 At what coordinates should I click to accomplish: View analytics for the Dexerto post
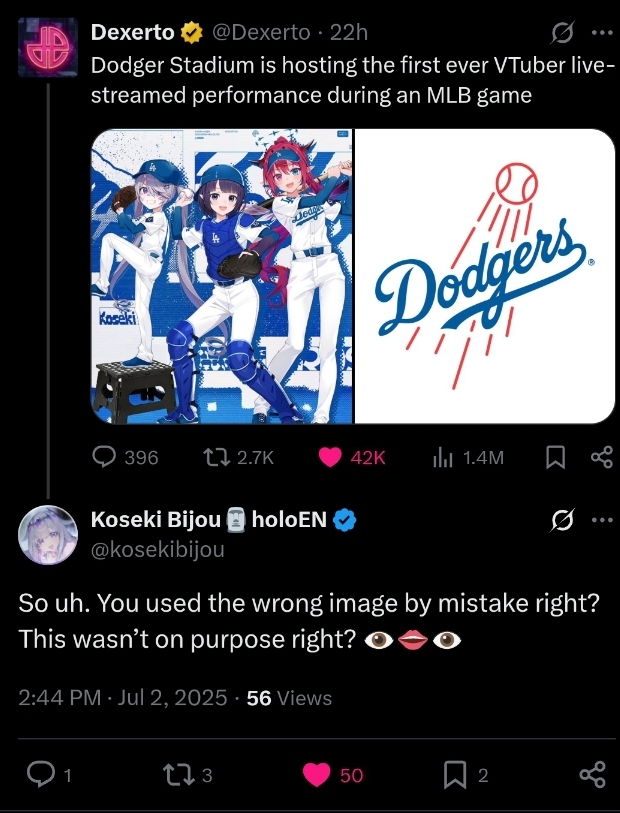click(x=442, y=457)
